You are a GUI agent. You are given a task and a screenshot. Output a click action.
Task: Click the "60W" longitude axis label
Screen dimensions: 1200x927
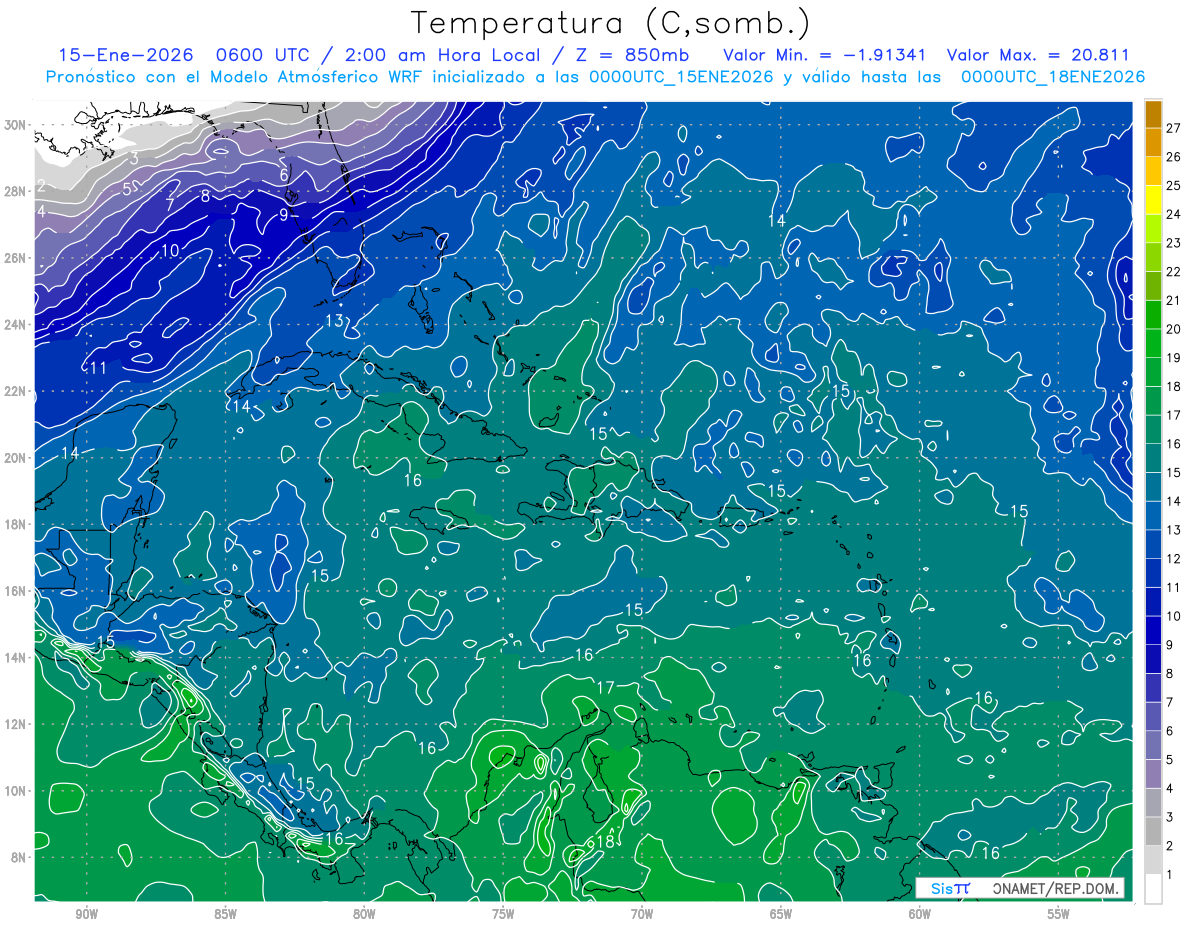coord(920,914)
